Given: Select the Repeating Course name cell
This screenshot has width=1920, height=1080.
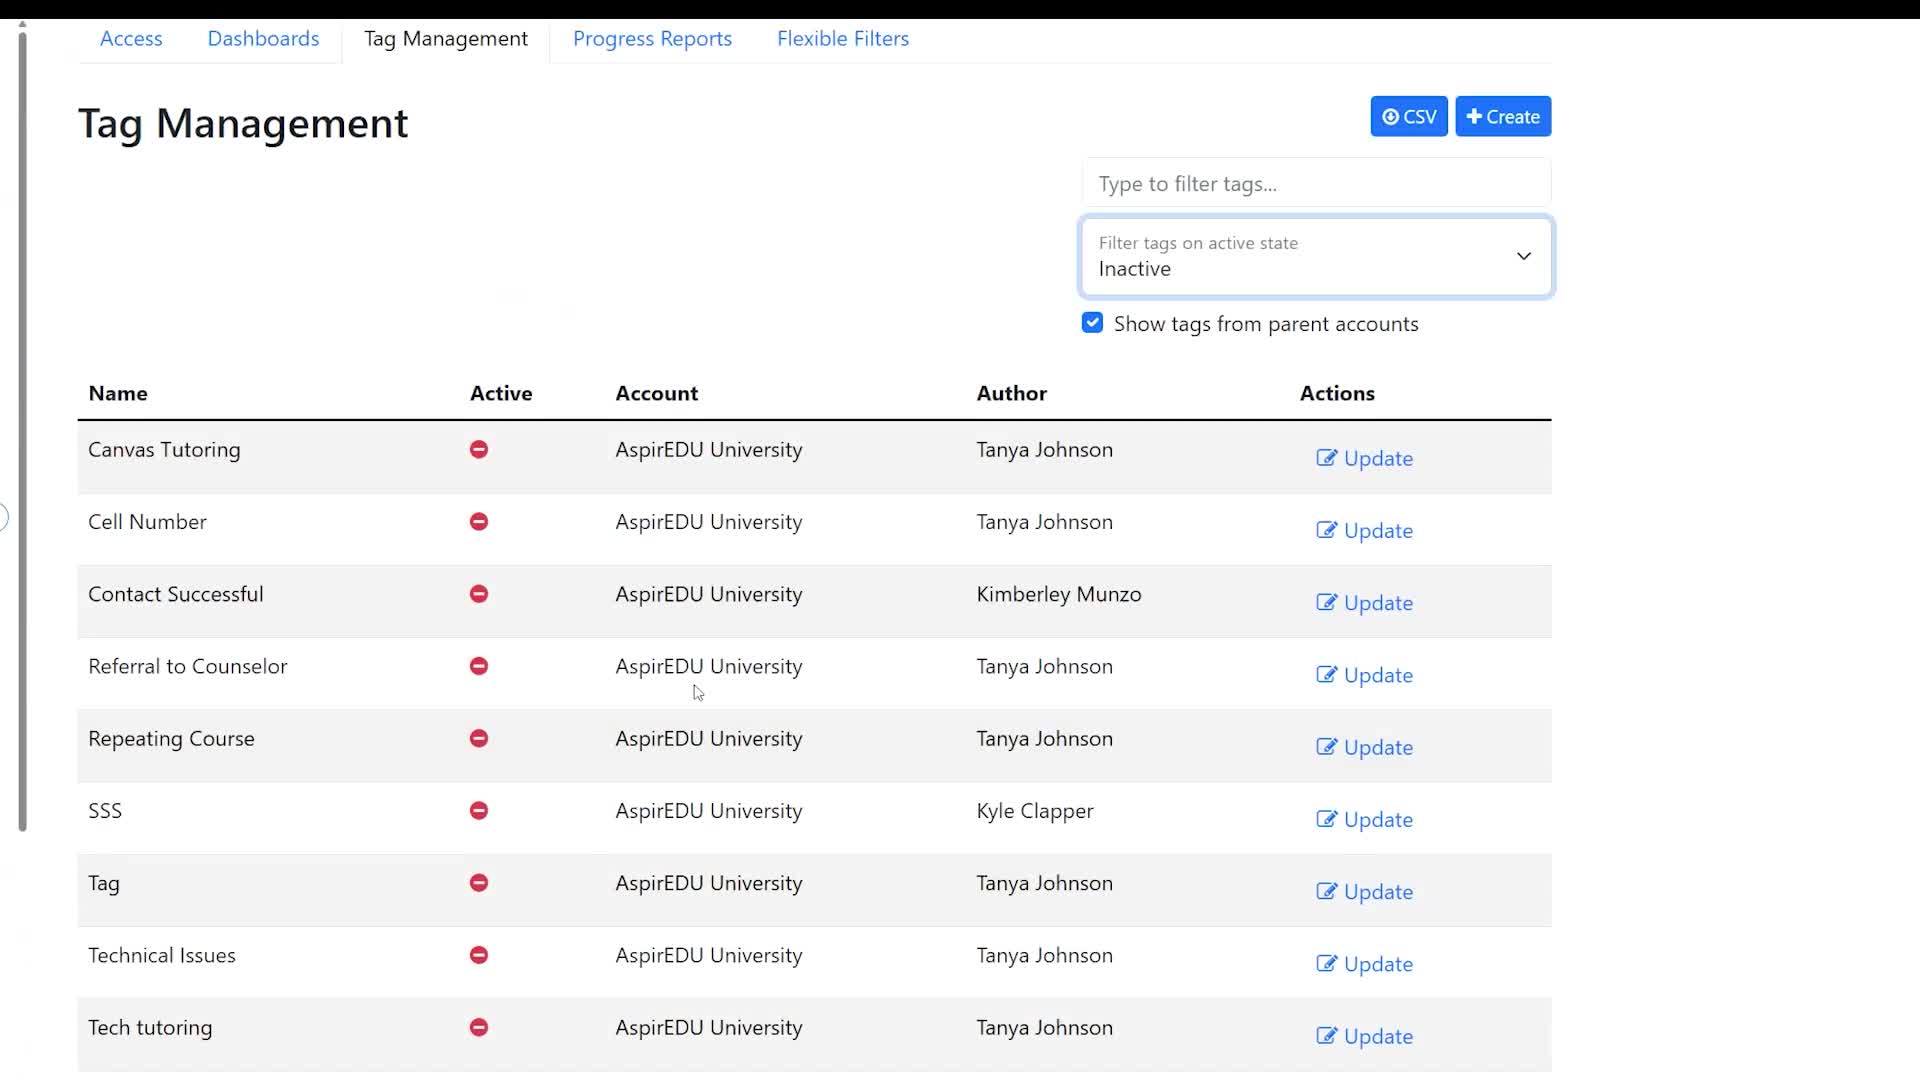Looking at the screenshot, I should click(x=171, y=739).
